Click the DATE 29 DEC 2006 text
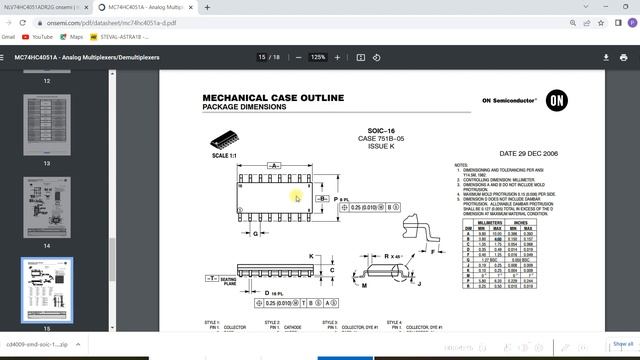 pos(529,154)
